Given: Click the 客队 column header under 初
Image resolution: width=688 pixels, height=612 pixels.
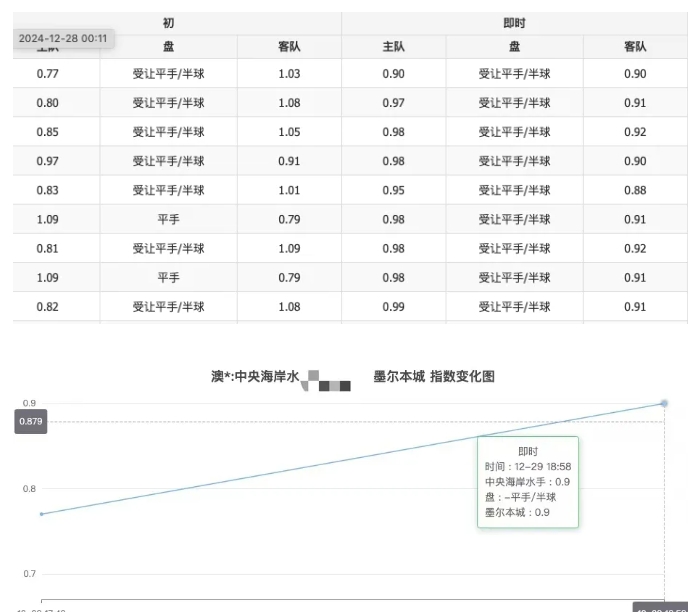Looking at the screenshot, I should (x=290, y=47).
